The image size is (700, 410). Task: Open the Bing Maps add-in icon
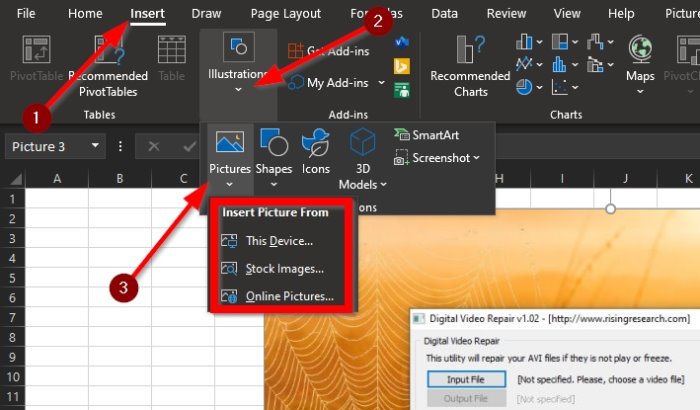pos(402,66)
